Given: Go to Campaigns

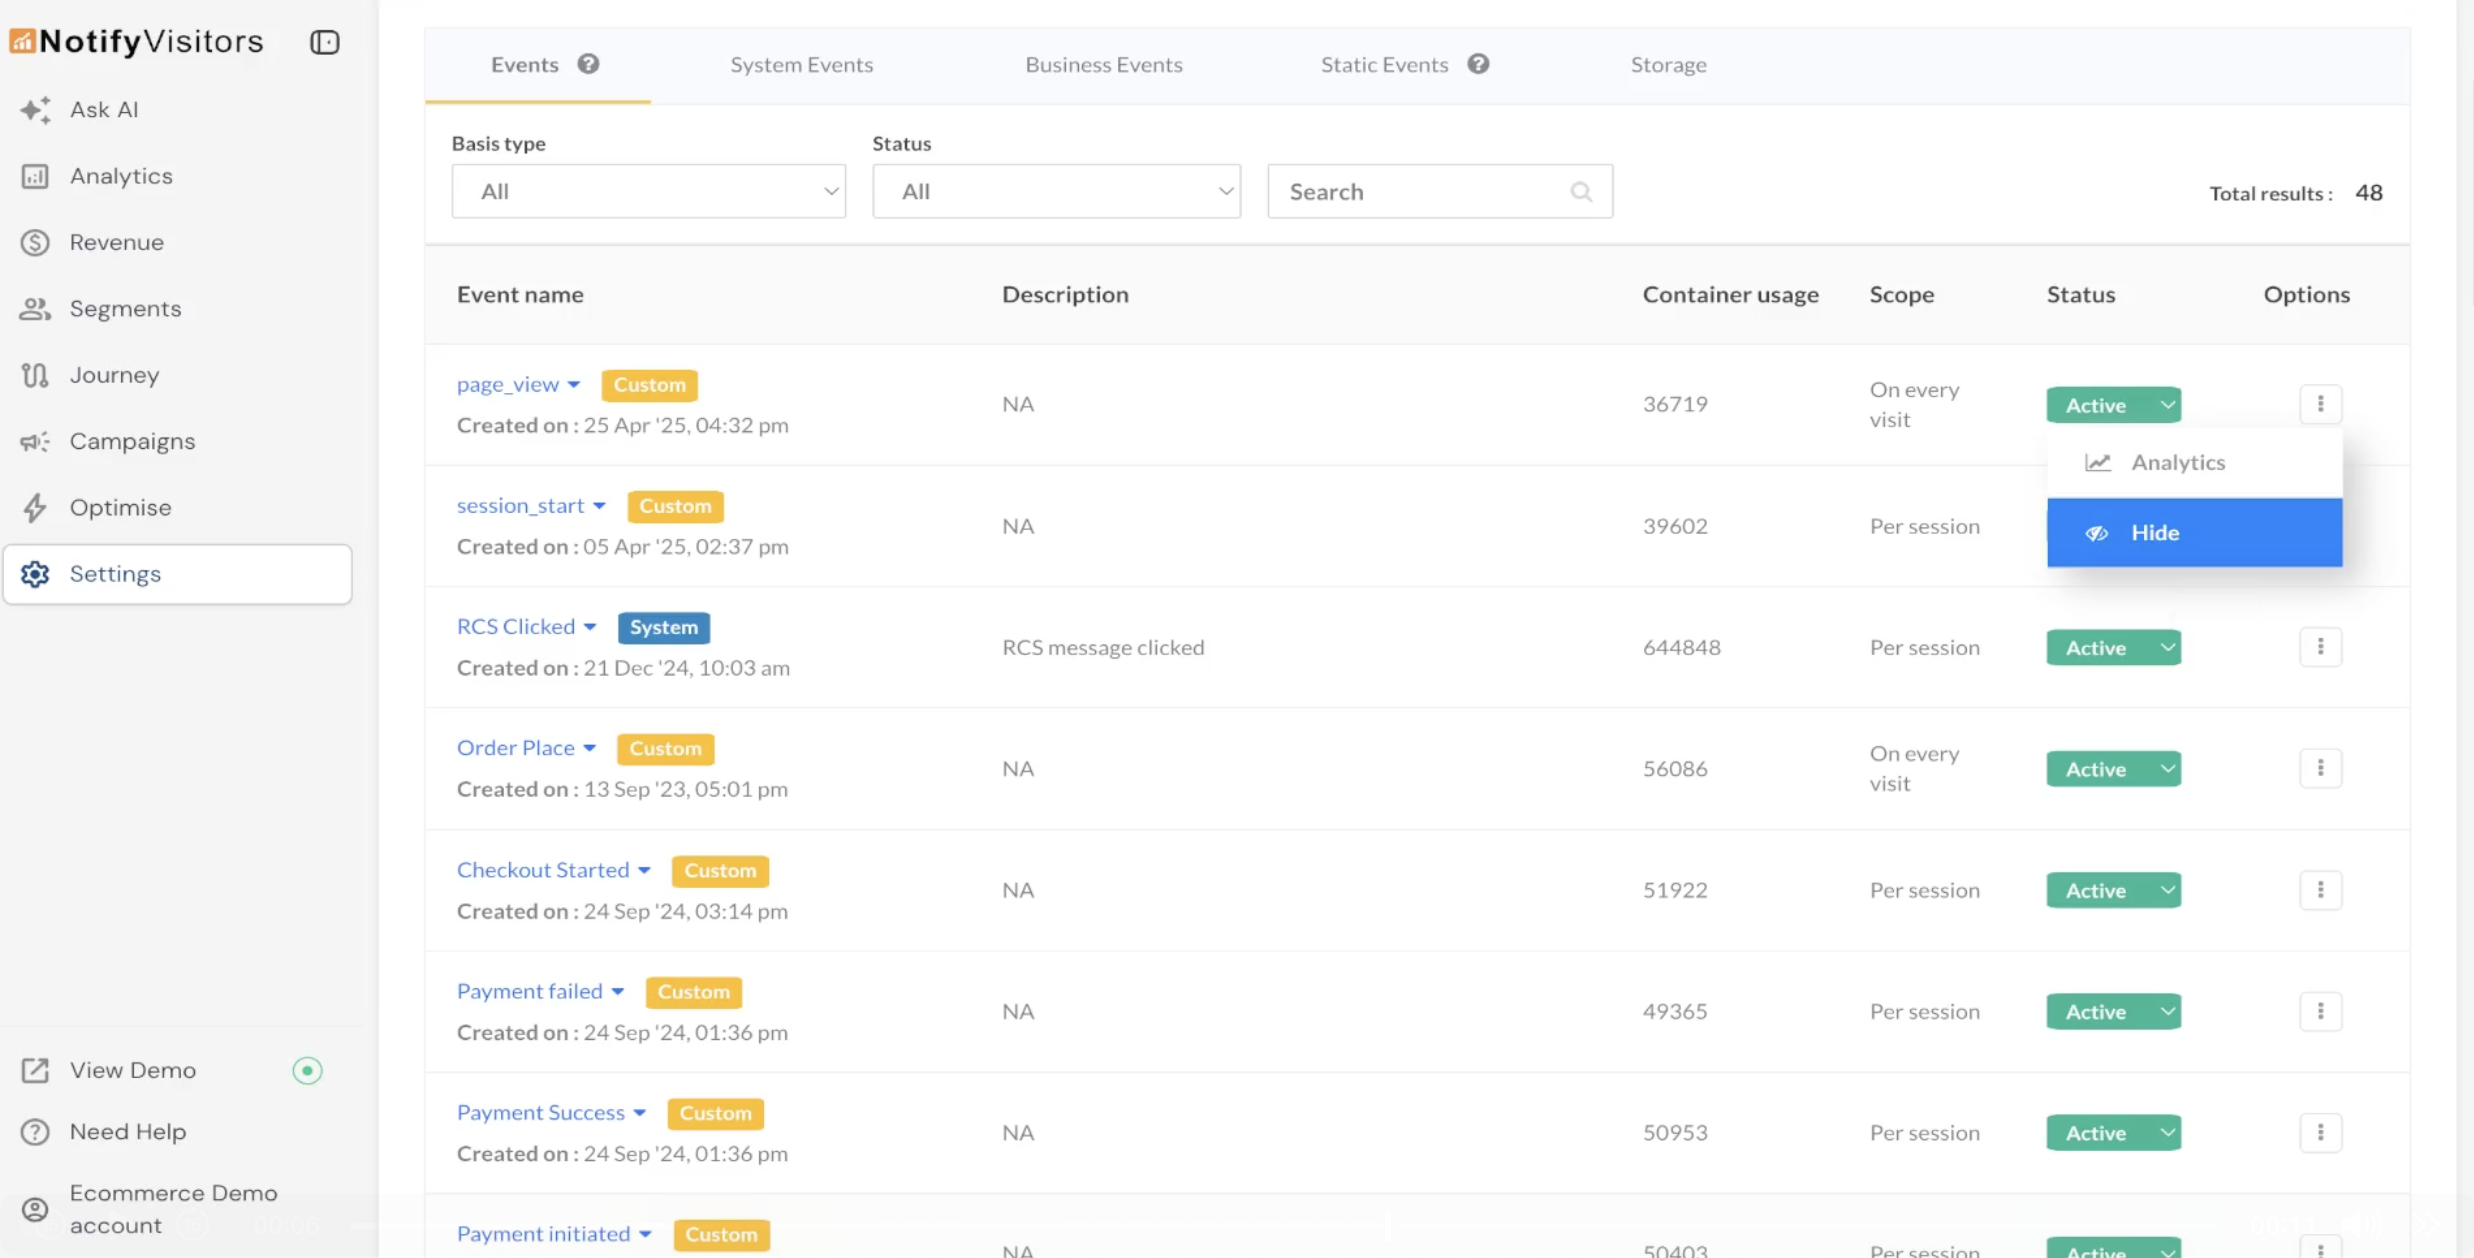Looking at the screenshot, I should pos(131,440).
